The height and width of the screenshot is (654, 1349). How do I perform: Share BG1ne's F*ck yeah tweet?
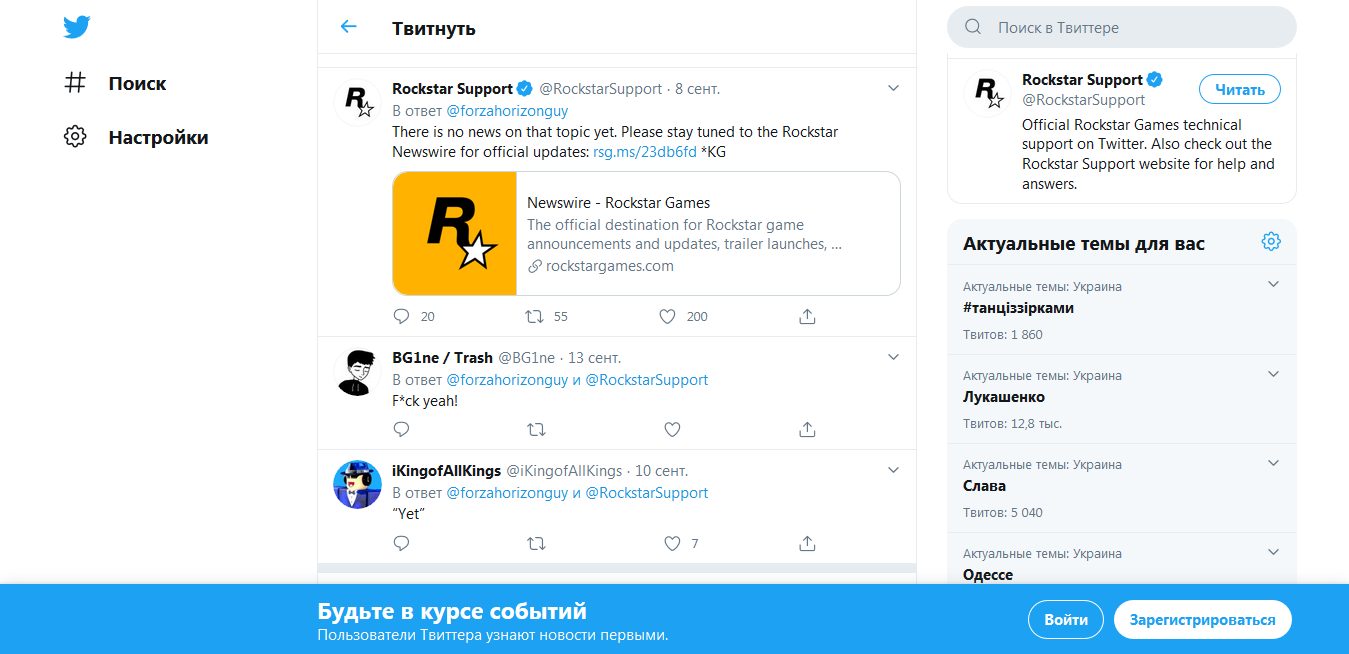807,429
